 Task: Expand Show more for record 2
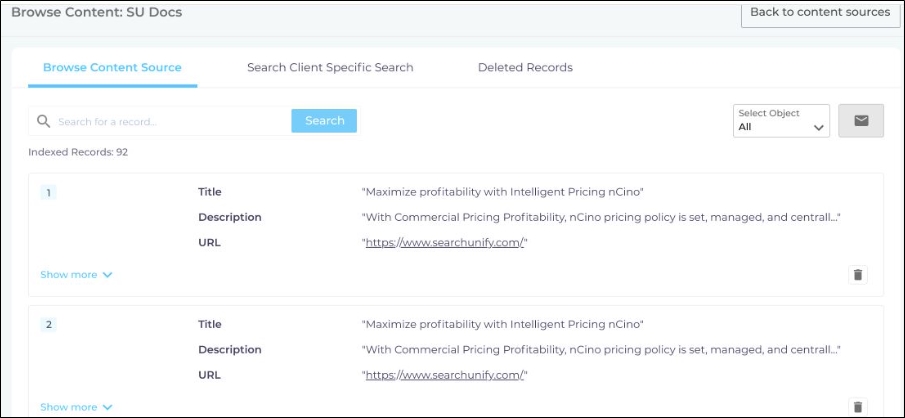[76, 407]
